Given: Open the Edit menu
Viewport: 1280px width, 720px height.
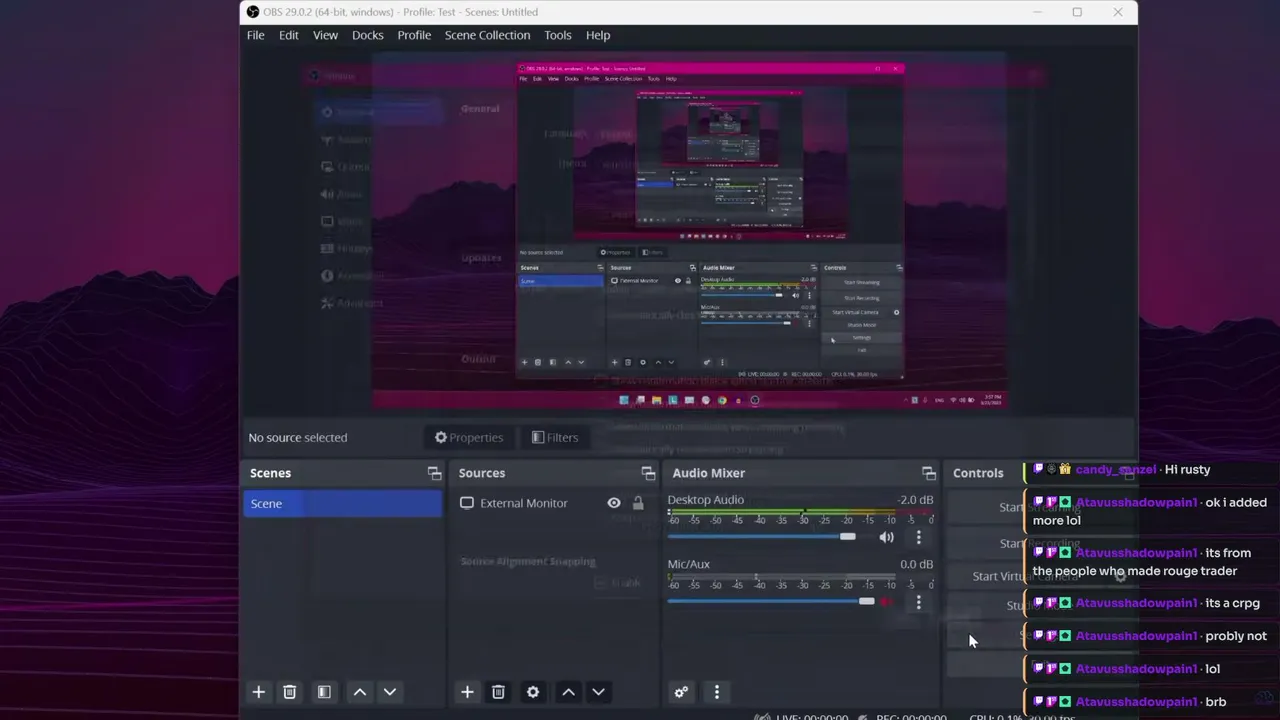Looking at the screenshot, I should 289,35.
